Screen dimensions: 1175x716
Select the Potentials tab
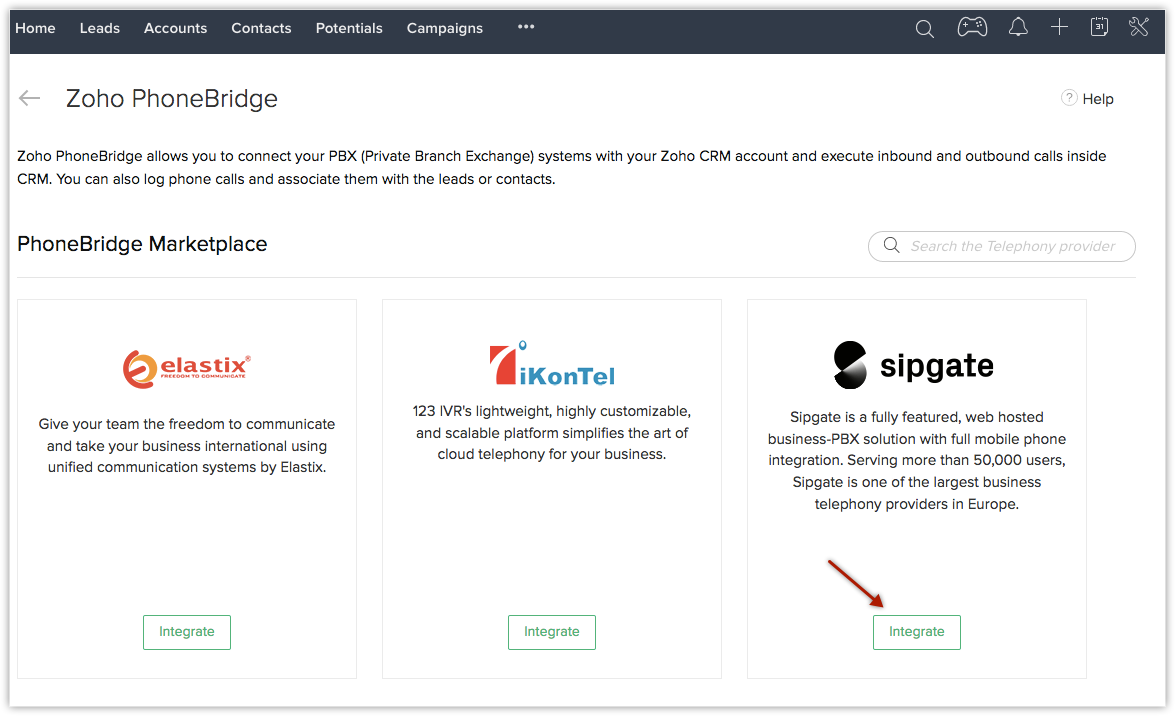(348, 28)
